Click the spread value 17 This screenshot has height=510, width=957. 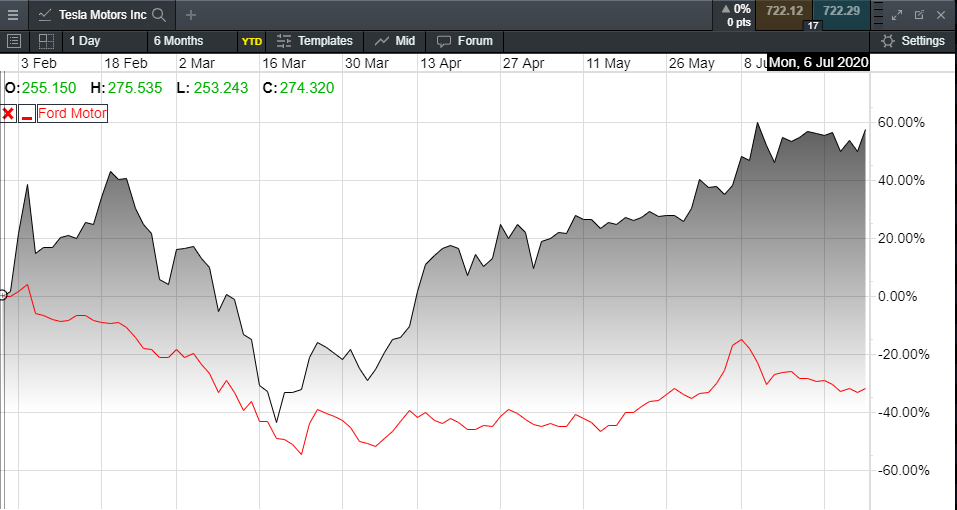(812, 26)
